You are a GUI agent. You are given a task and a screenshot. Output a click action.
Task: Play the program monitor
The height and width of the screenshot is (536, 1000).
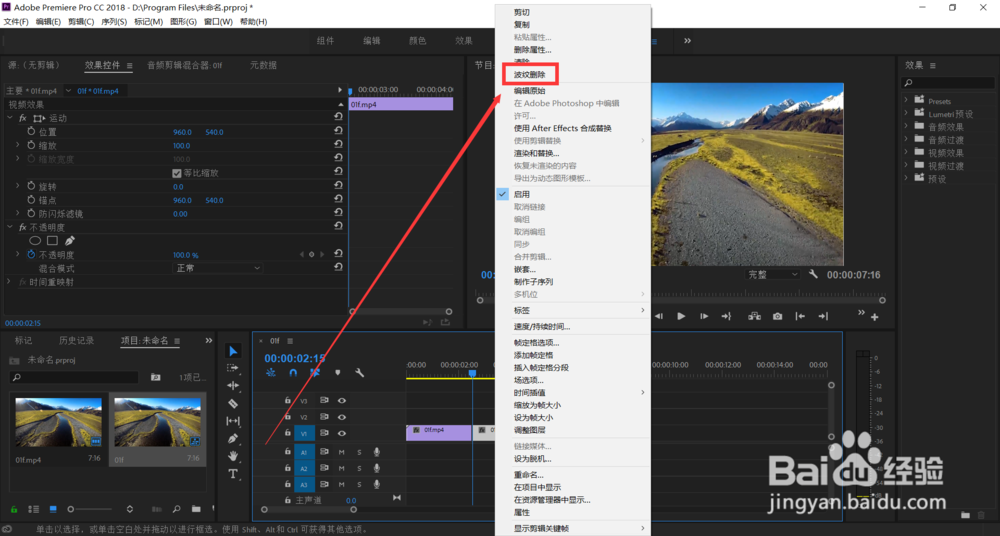(x=680, y=316)
